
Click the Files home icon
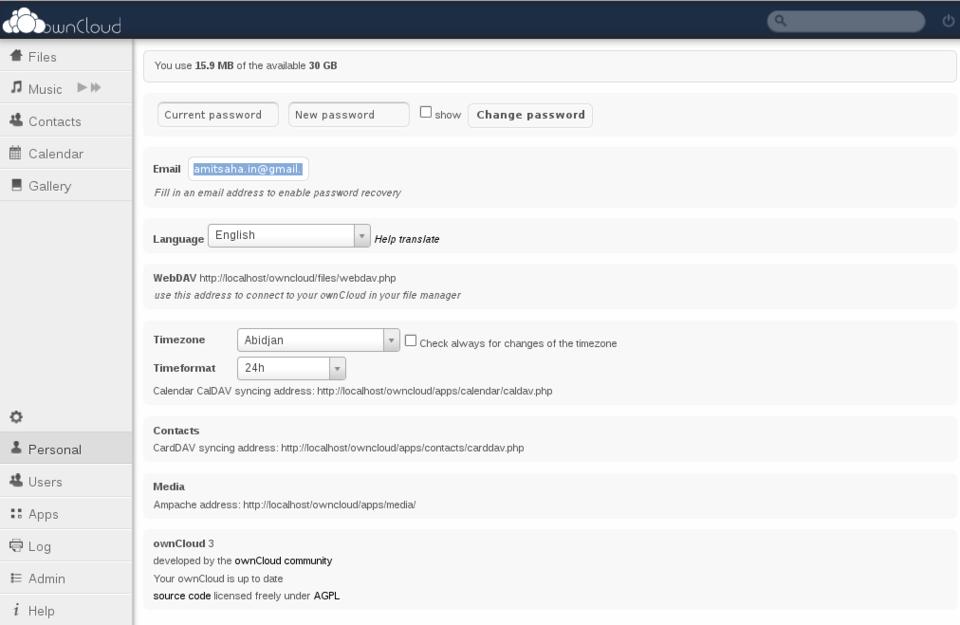(17, 56)
